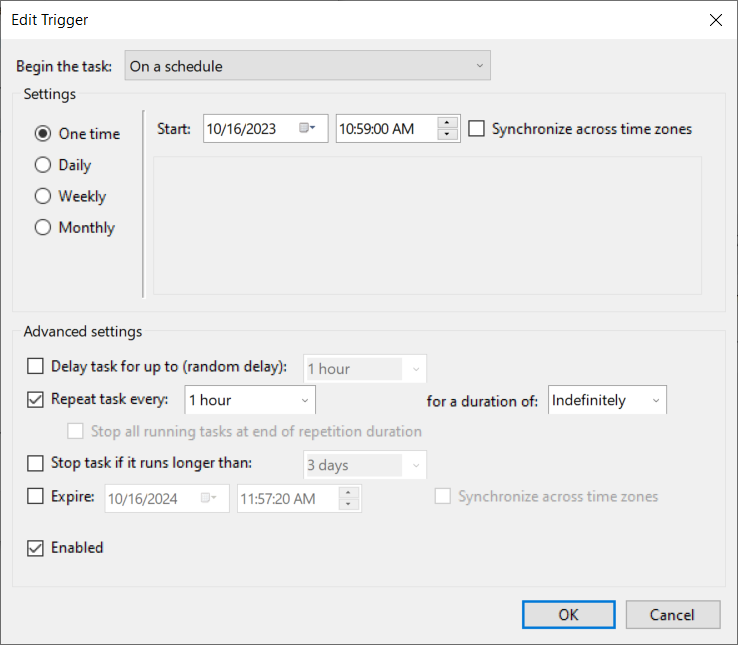Select the One time radio button
The width and height of the screenshot is (738, 645).
[43, 133]
